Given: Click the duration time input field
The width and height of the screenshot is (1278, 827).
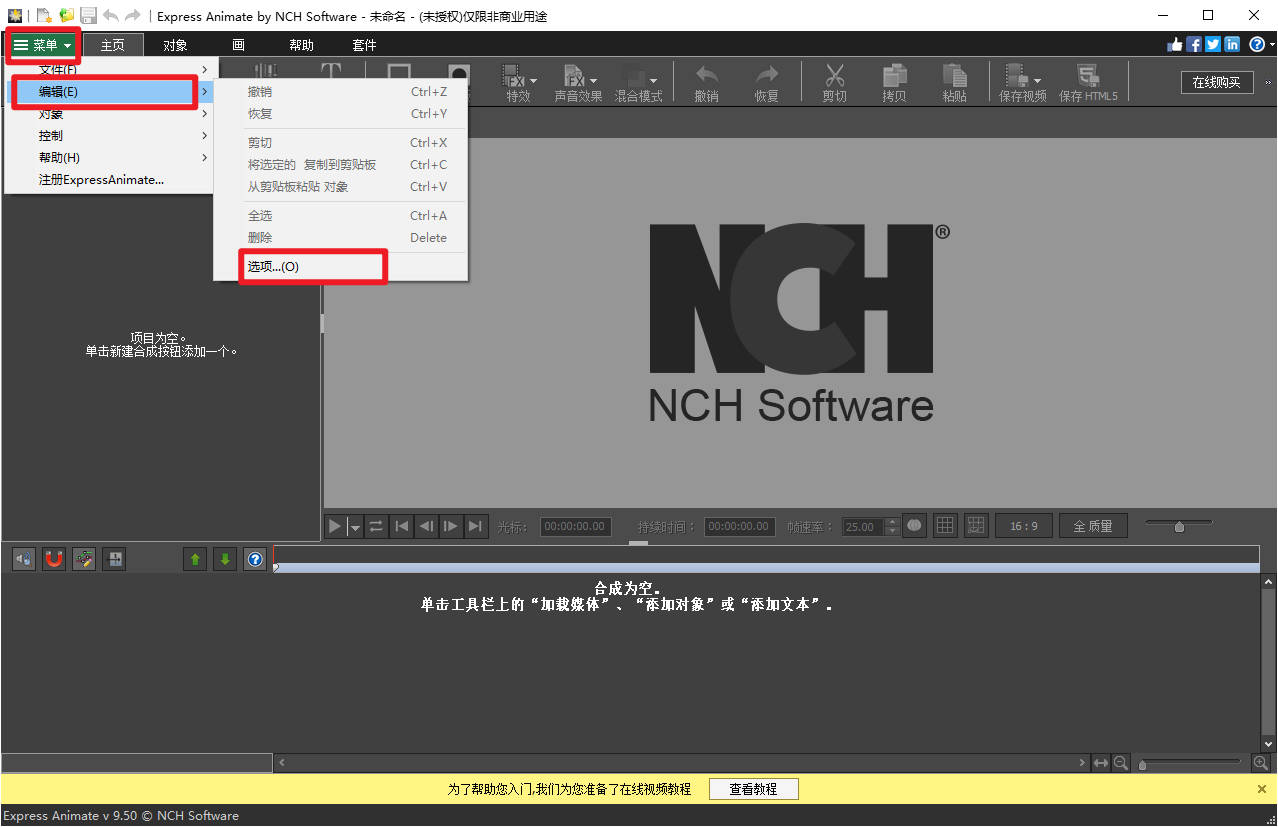Looking at the screenshot, I should (740, 526).
